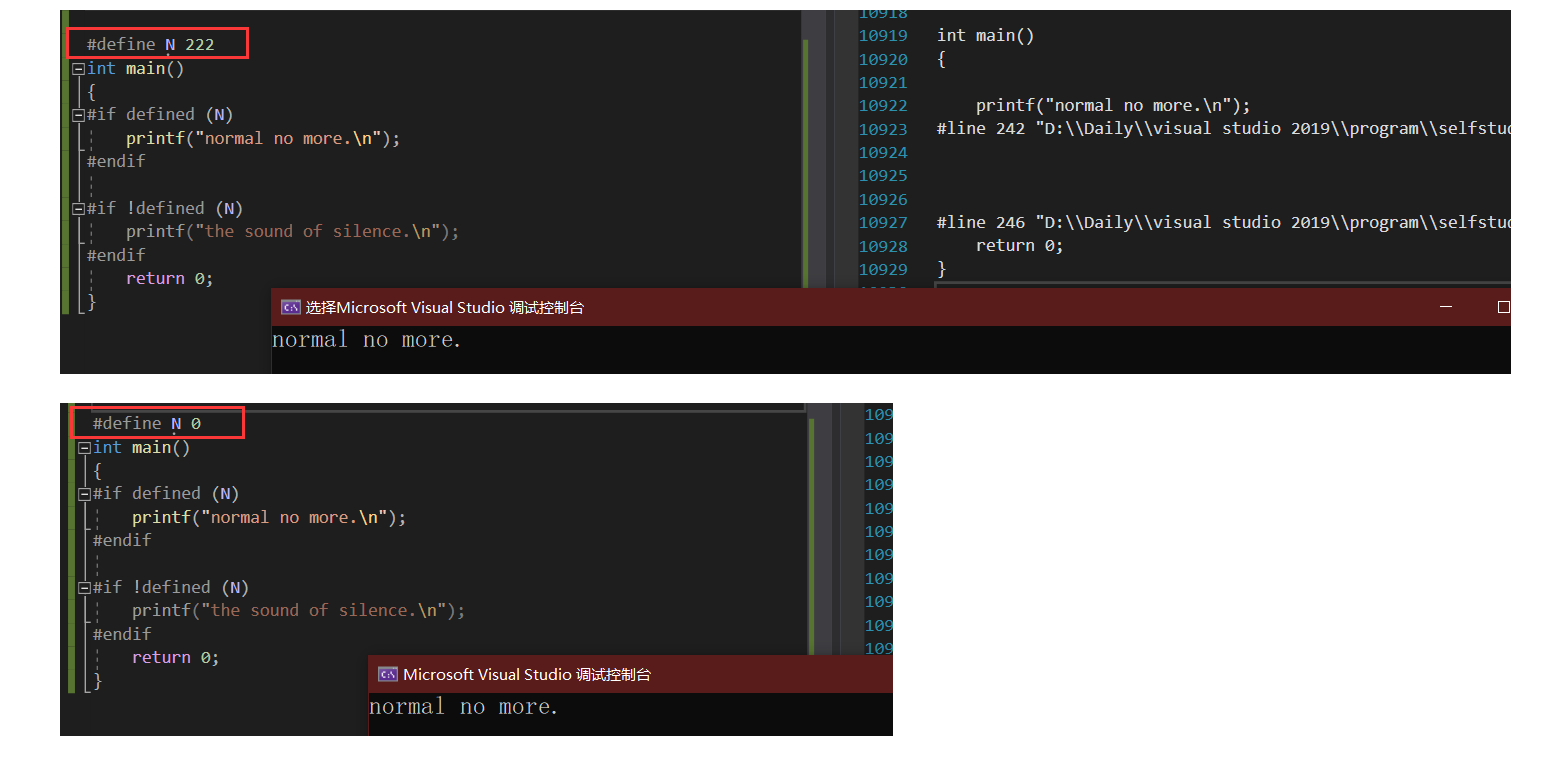Click 'printf("normal no more.\n")' in N 222 editor
The width and height of the screenshot is (1565, 762).
click(263, 138)
